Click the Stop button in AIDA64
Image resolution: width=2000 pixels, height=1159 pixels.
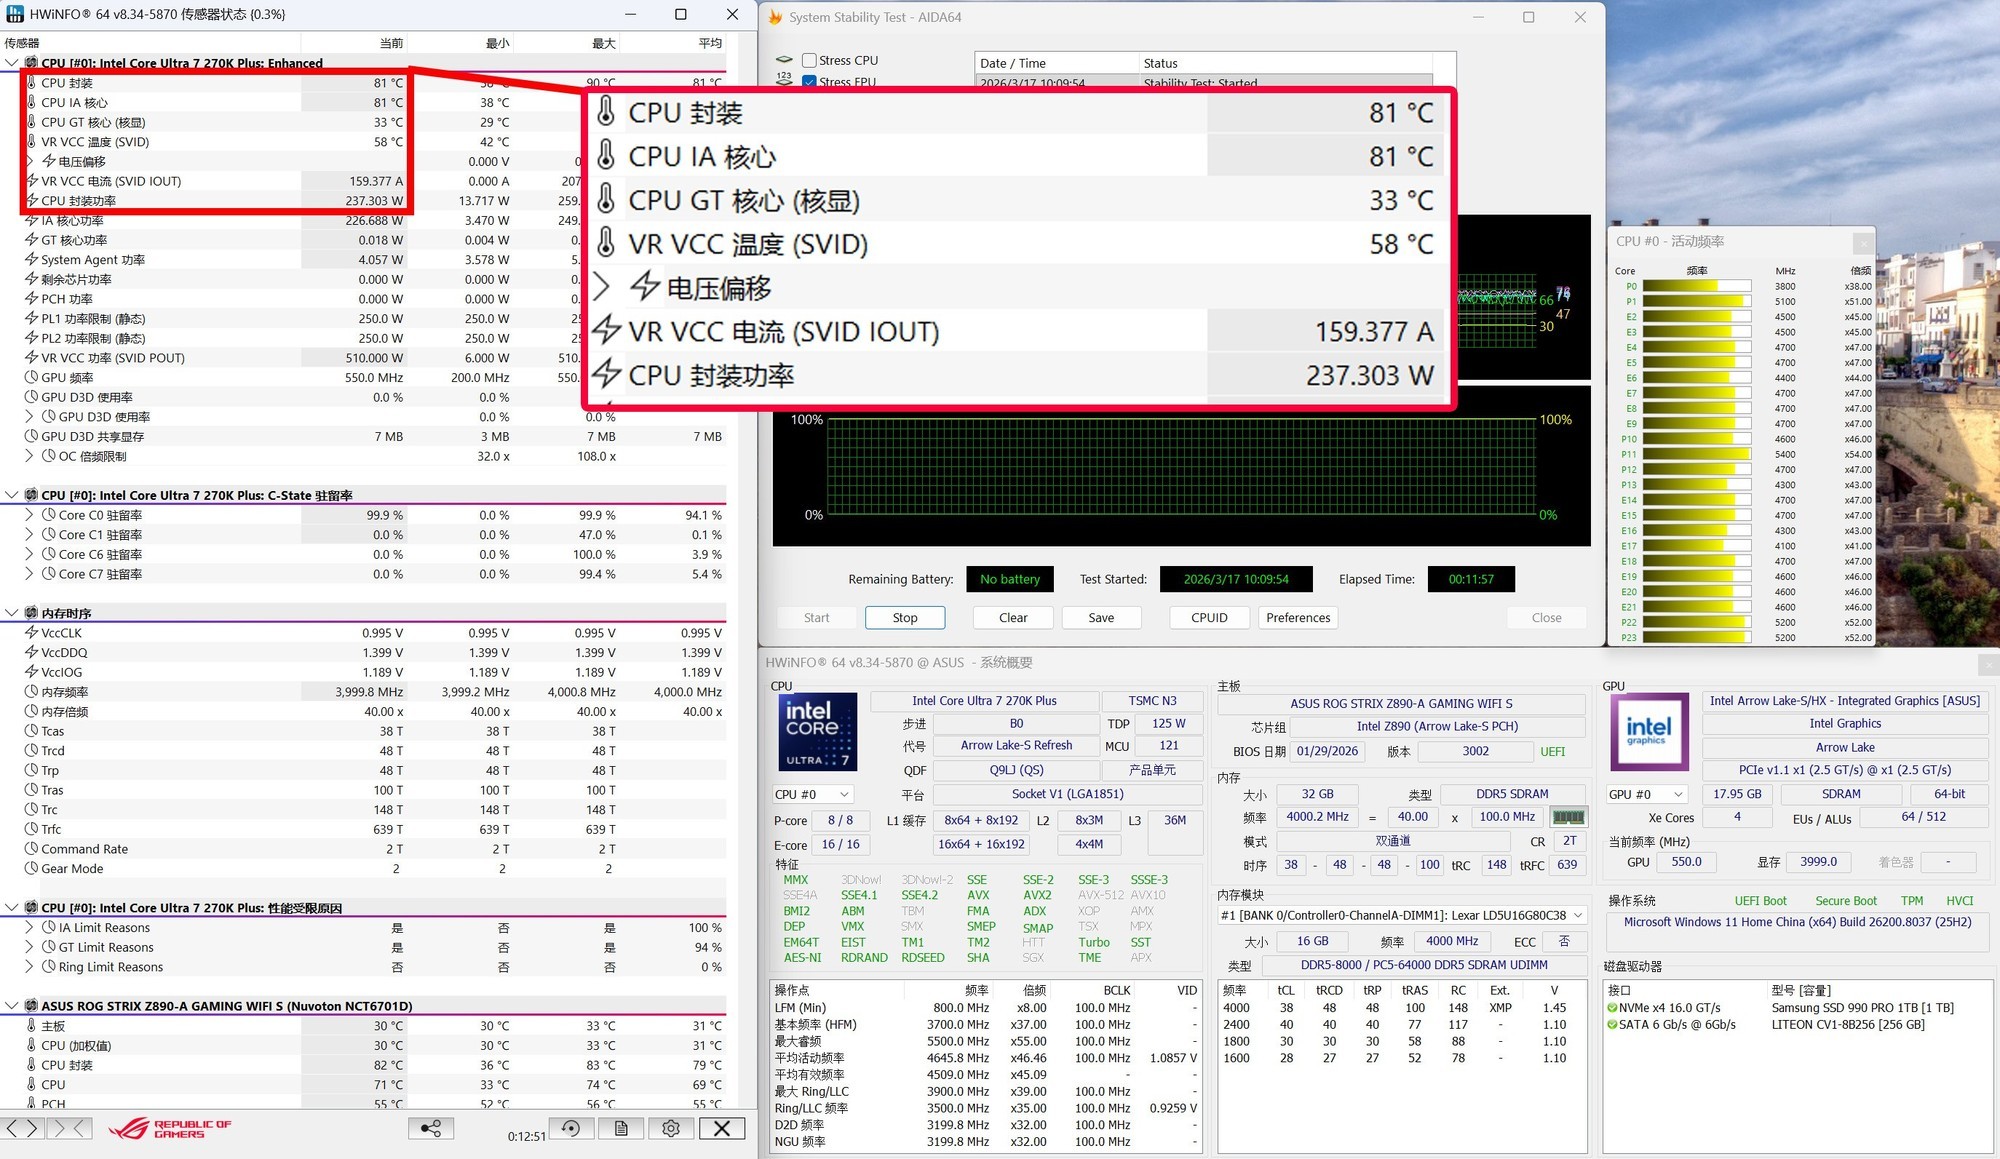pos(905,618)
